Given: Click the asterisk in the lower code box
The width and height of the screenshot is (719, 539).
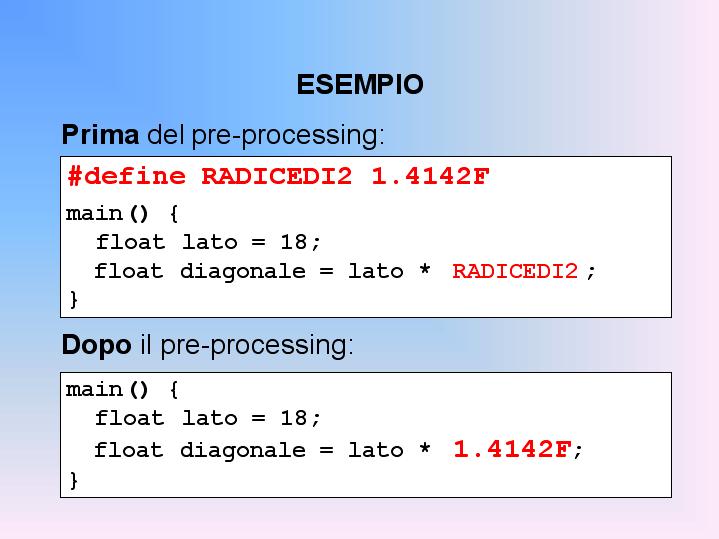Looking at the screenshot, I should (x=425, y=451).
